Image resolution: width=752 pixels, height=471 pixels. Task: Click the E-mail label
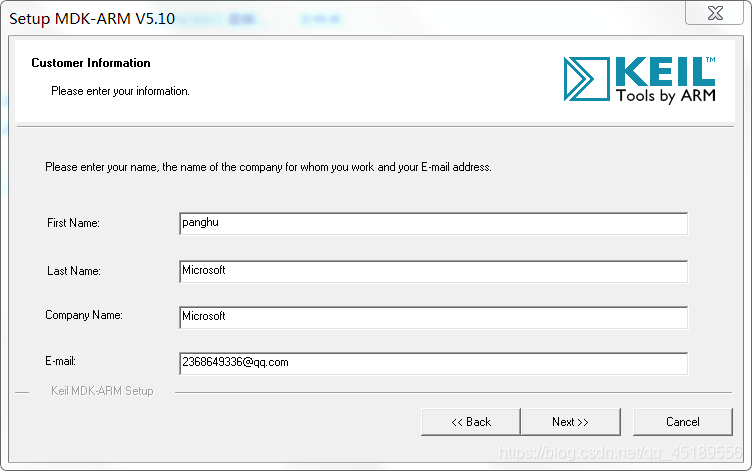[x=60, y=361]
